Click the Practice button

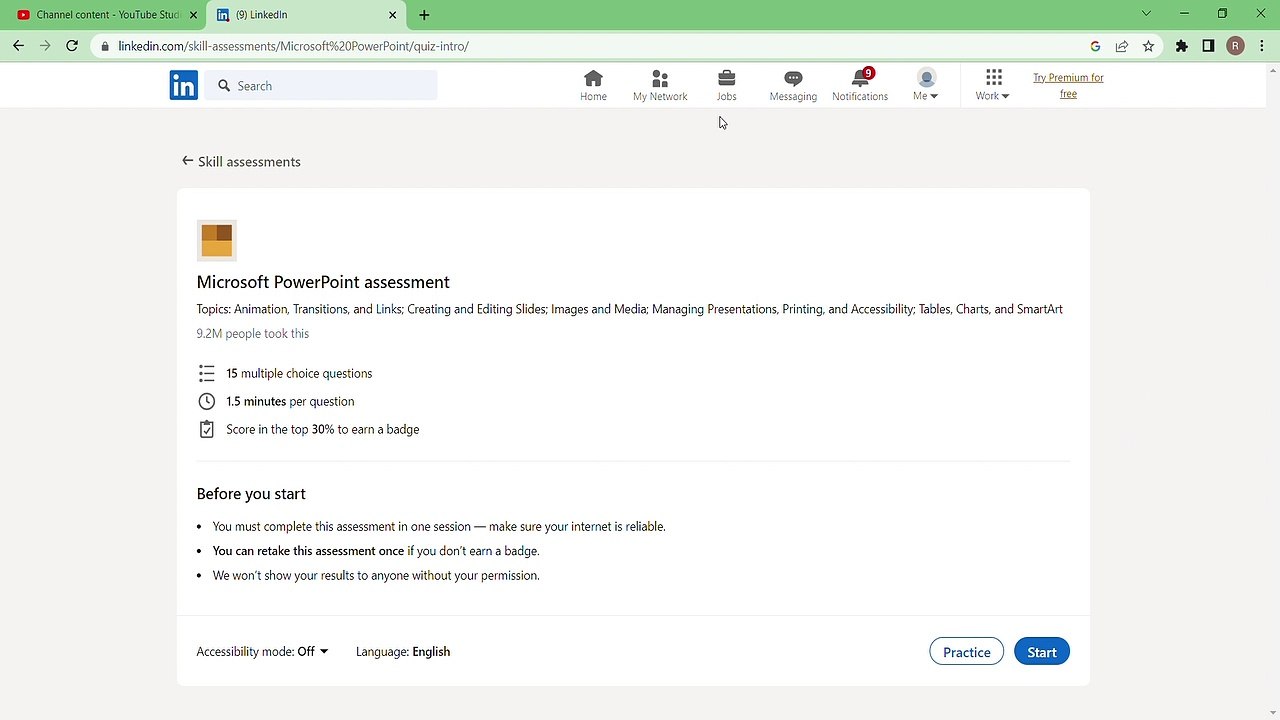coord(966,652)
